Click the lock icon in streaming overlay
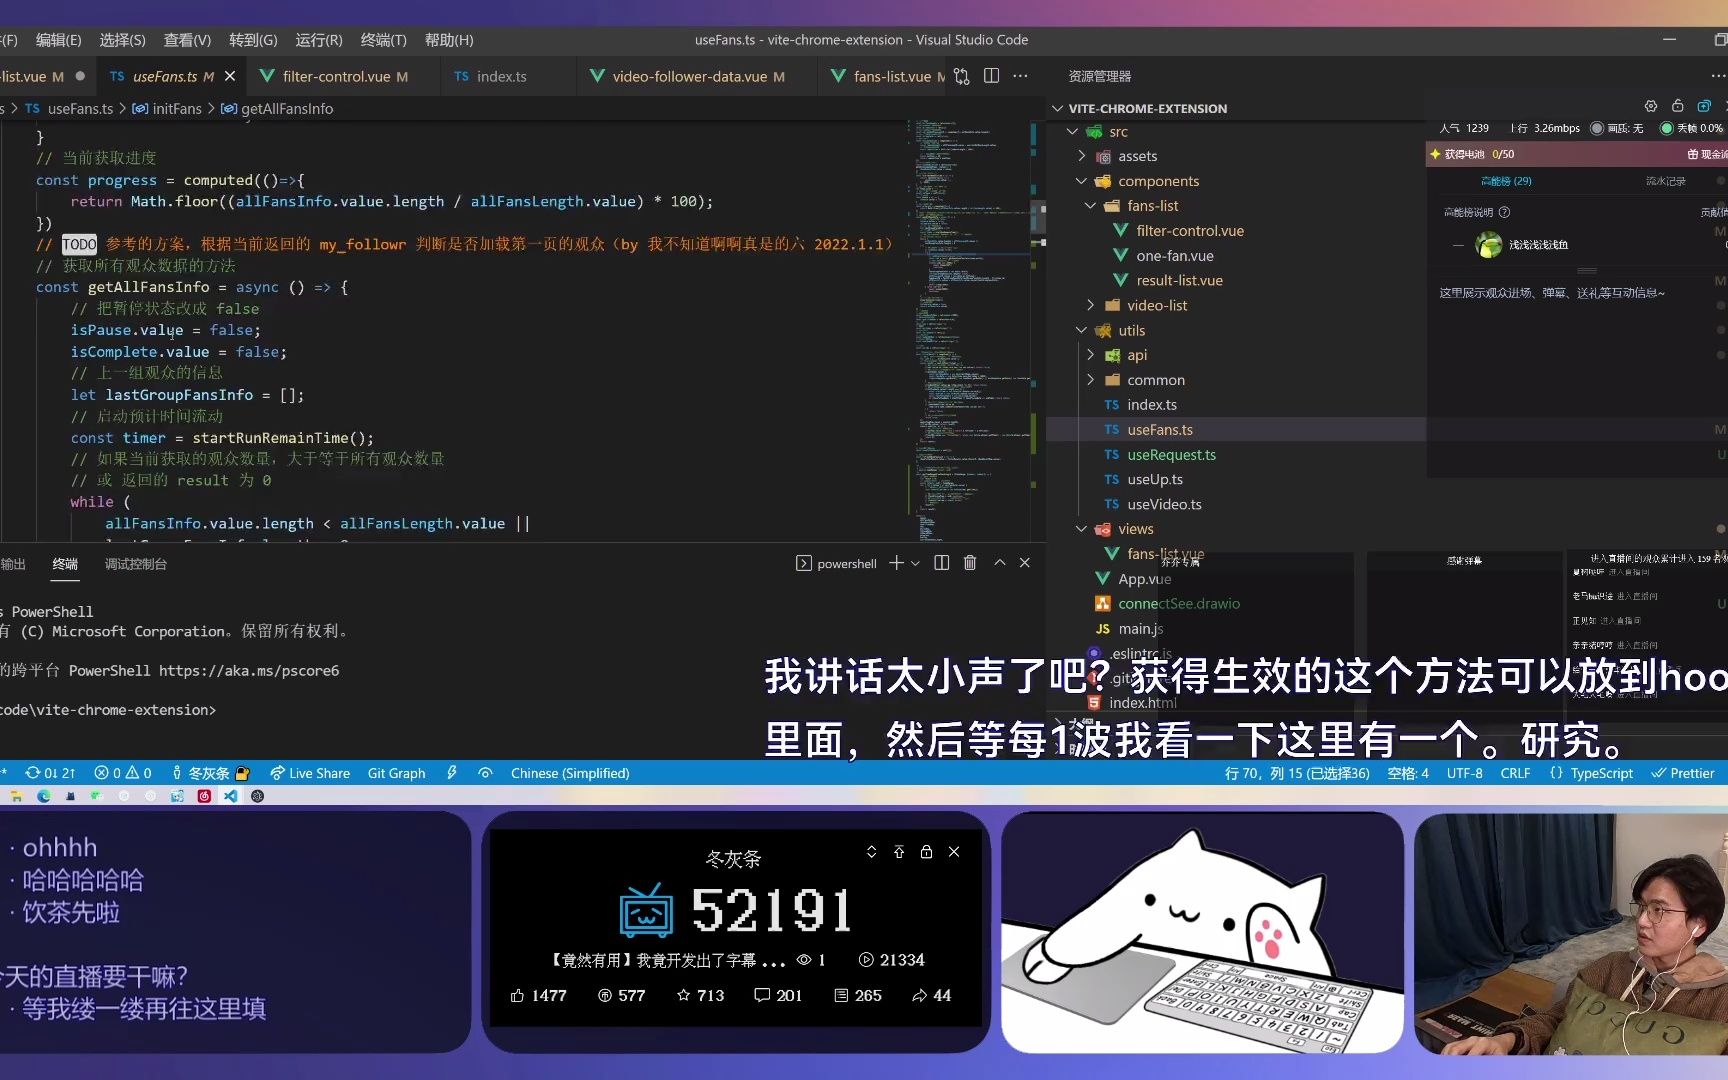Image resolution: width=1728 pixels, height=1080 pixels. [x=1678, y=106]
